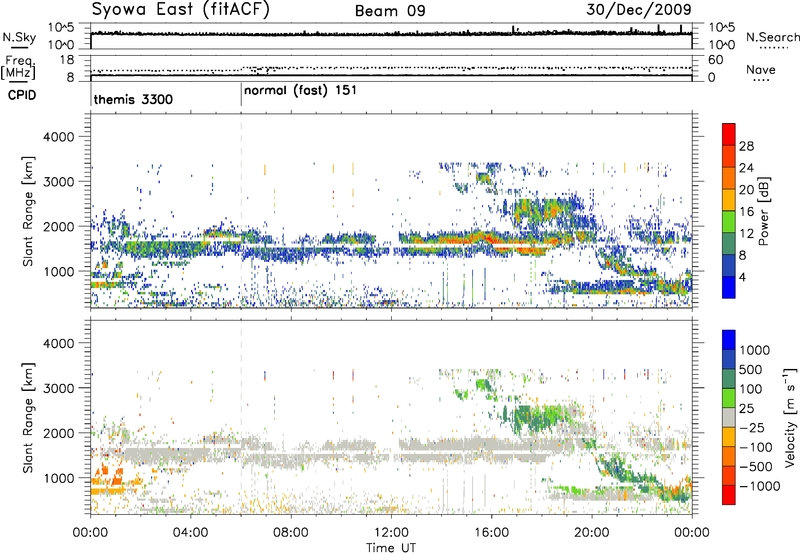This screenshot has height=554, width=800.
Task: Select the '-1000' label on Velocity color bar
Action: tap(759, 486)
